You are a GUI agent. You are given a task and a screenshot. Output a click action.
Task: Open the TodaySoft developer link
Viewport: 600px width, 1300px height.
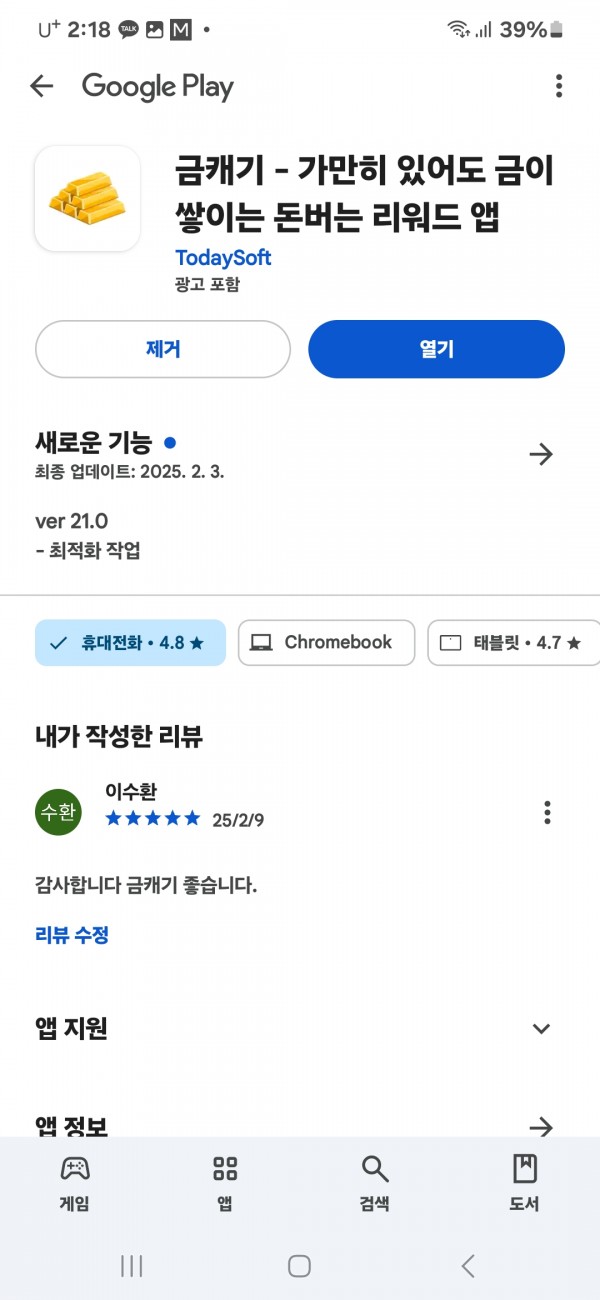[x=223, y=257]
